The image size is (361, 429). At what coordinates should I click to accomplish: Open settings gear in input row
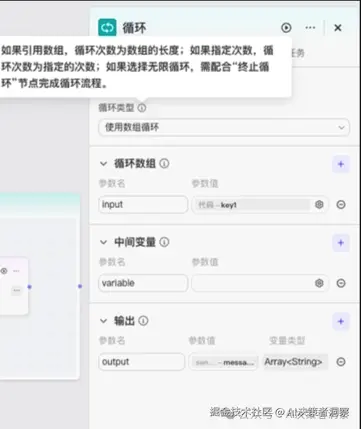(x=319, y=204)
